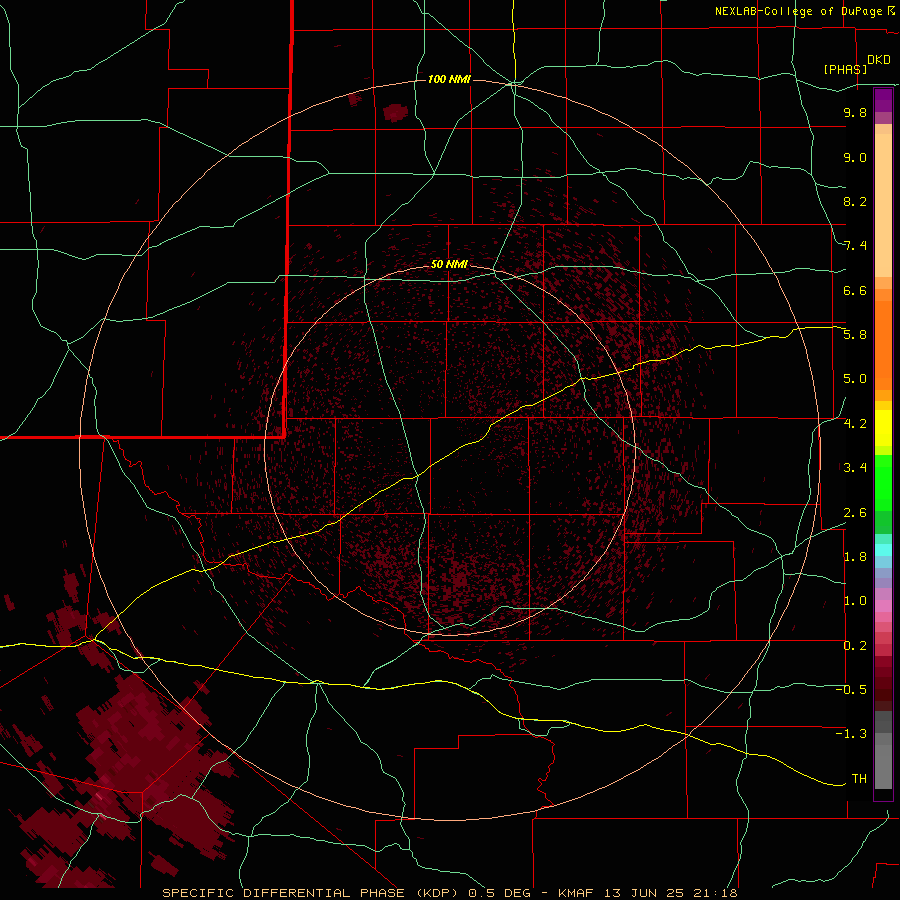Image resolution: width=900 pixels, height=900 pixels.
Task: Pick the cyan color bar segment
Action: (x=883, y=550)
